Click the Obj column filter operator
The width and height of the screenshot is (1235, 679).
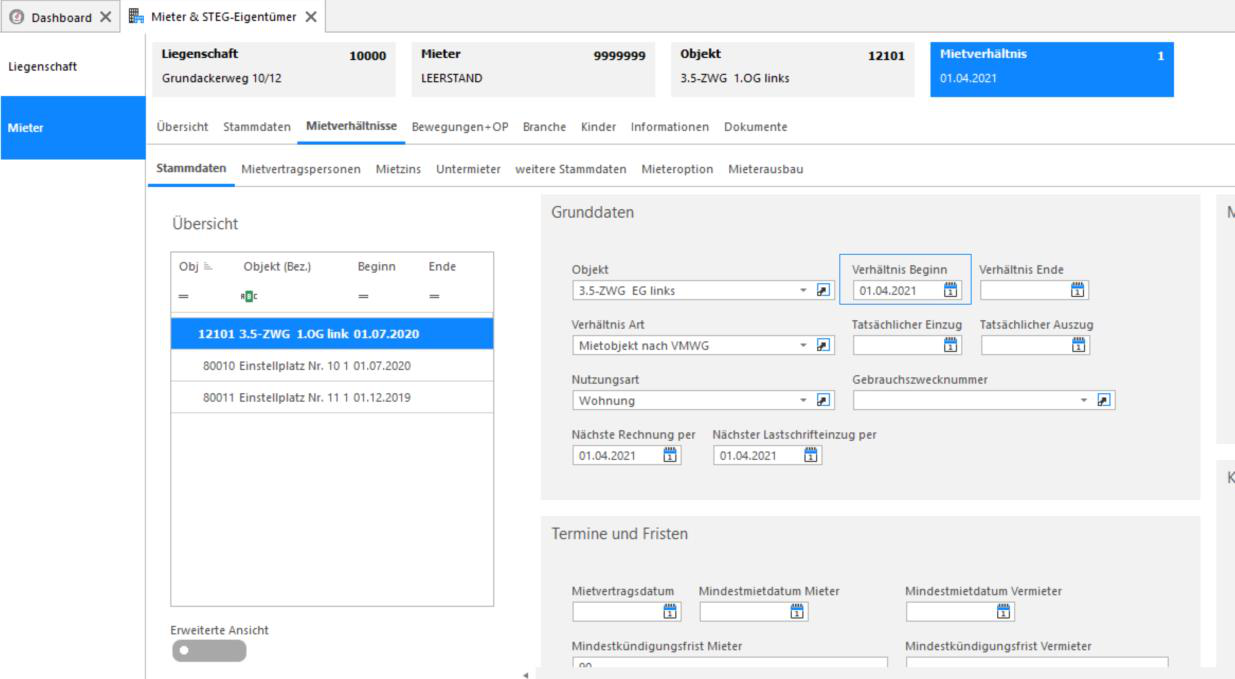[184, 296]
